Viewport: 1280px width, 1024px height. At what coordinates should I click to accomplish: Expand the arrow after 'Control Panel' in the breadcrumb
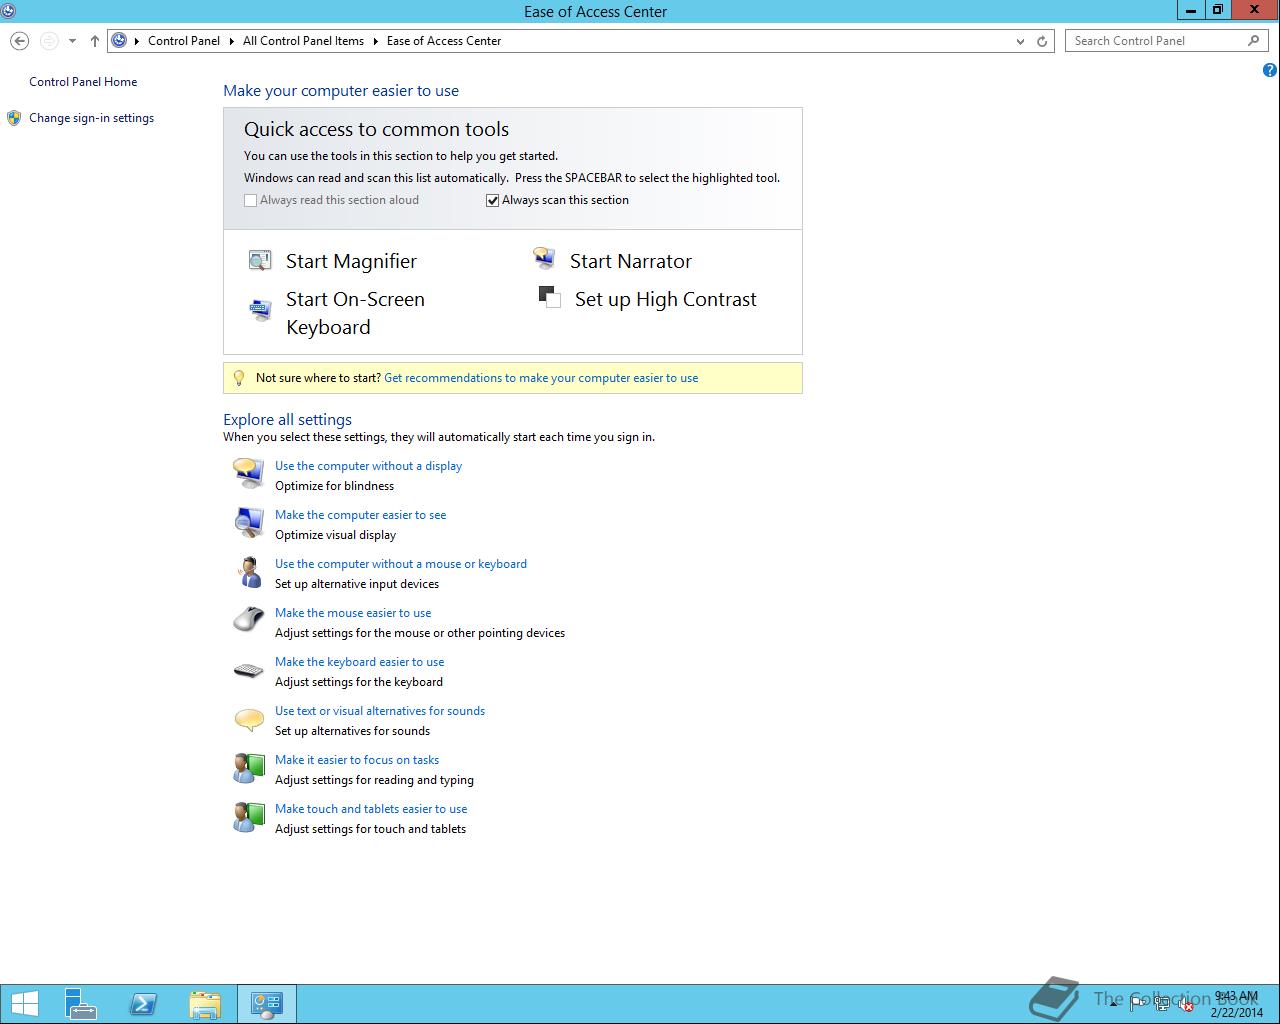click(231, 41)
